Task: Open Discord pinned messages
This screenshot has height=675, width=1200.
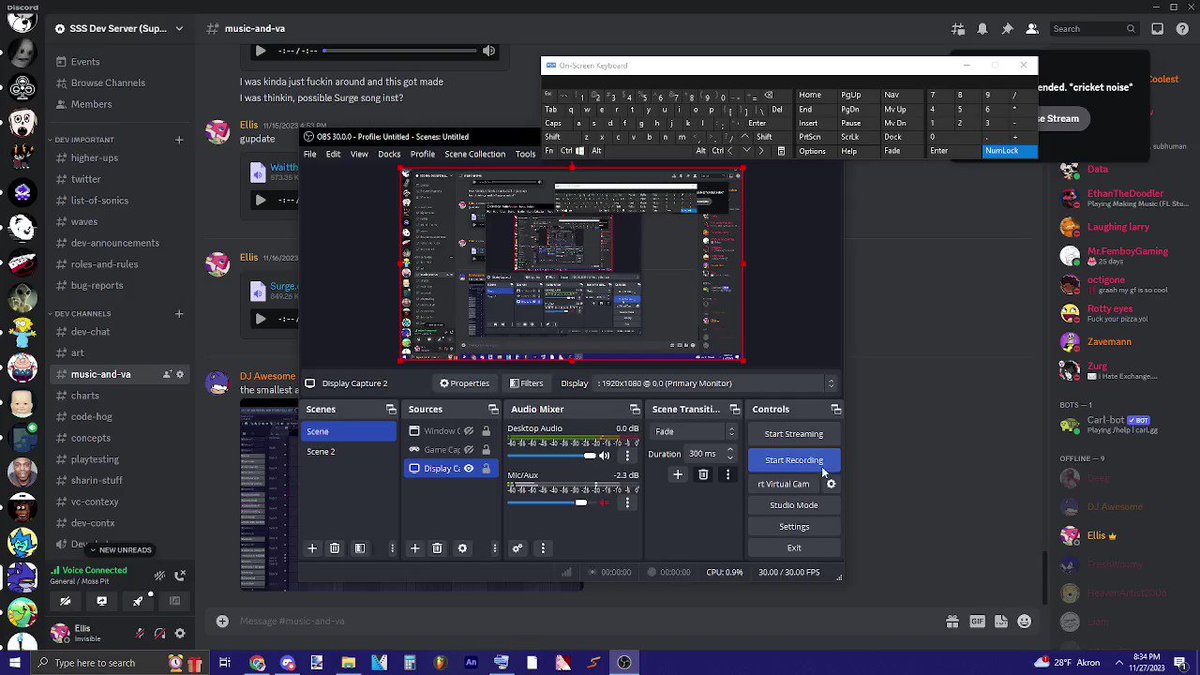Action: 1007,29
